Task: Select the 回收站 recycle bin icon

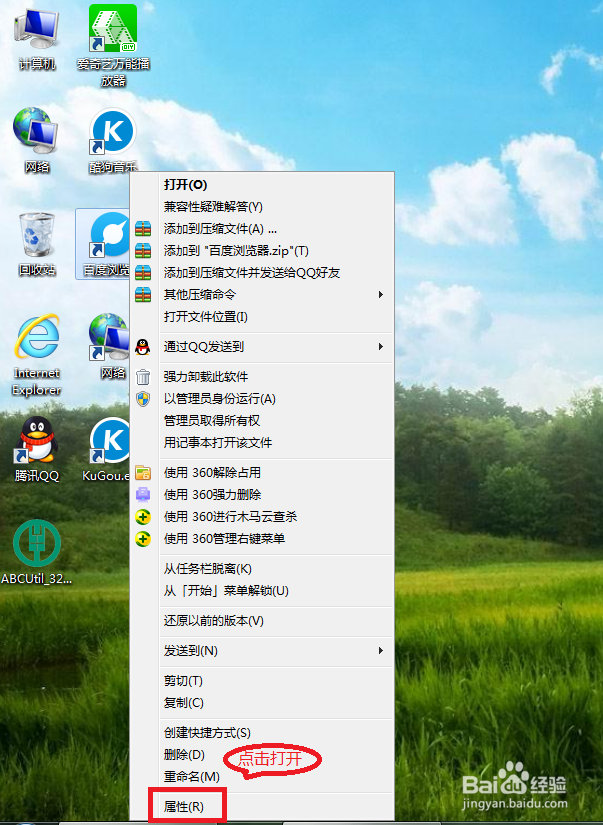Action: (x=37, y=245)
